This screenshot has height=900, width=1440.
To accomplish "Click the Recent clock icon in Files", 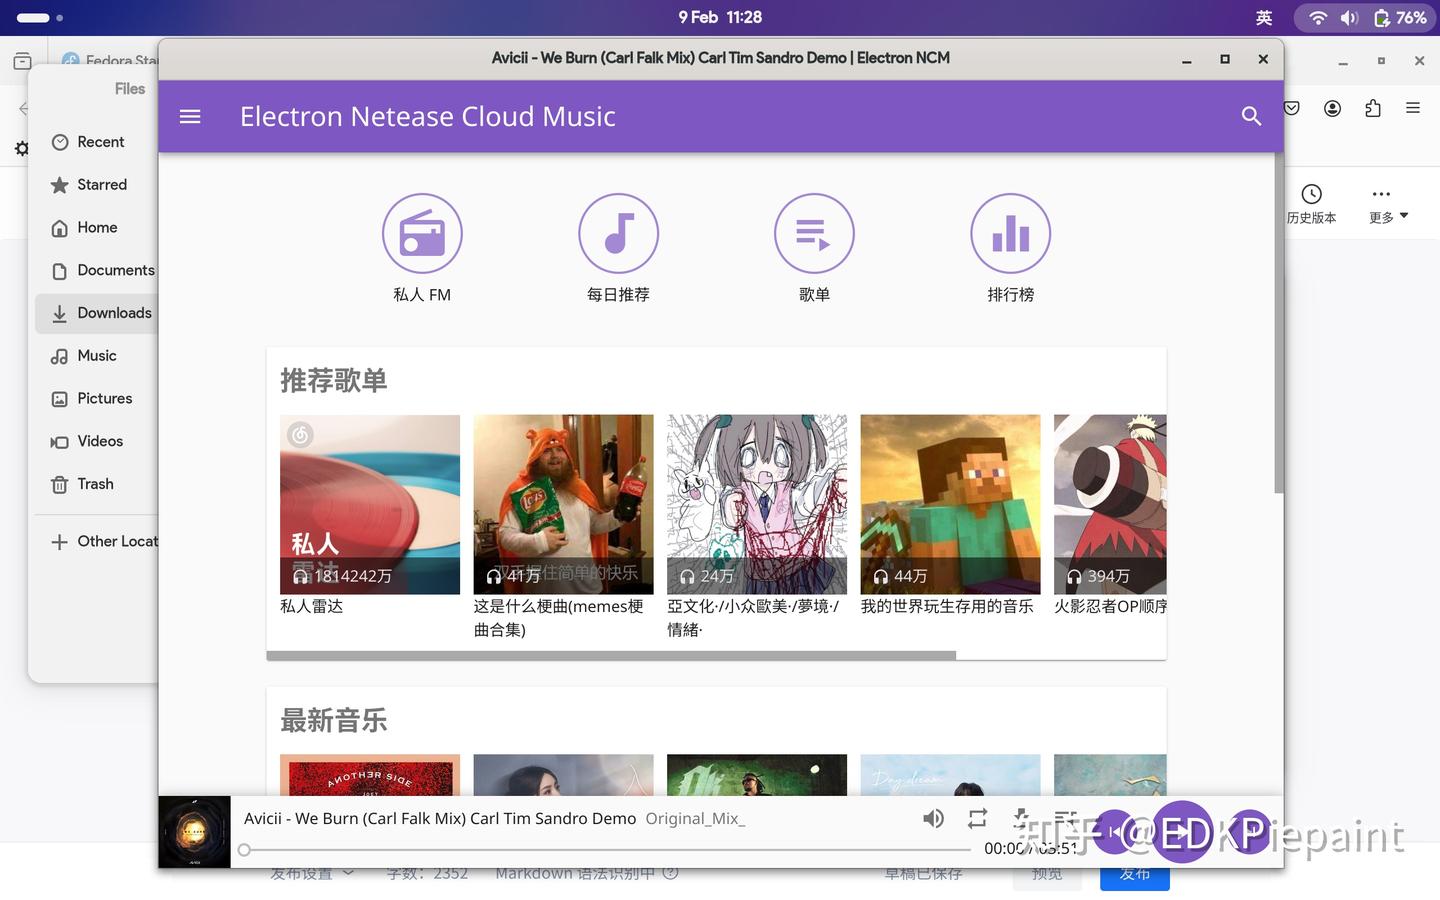I will pos(60,142).
